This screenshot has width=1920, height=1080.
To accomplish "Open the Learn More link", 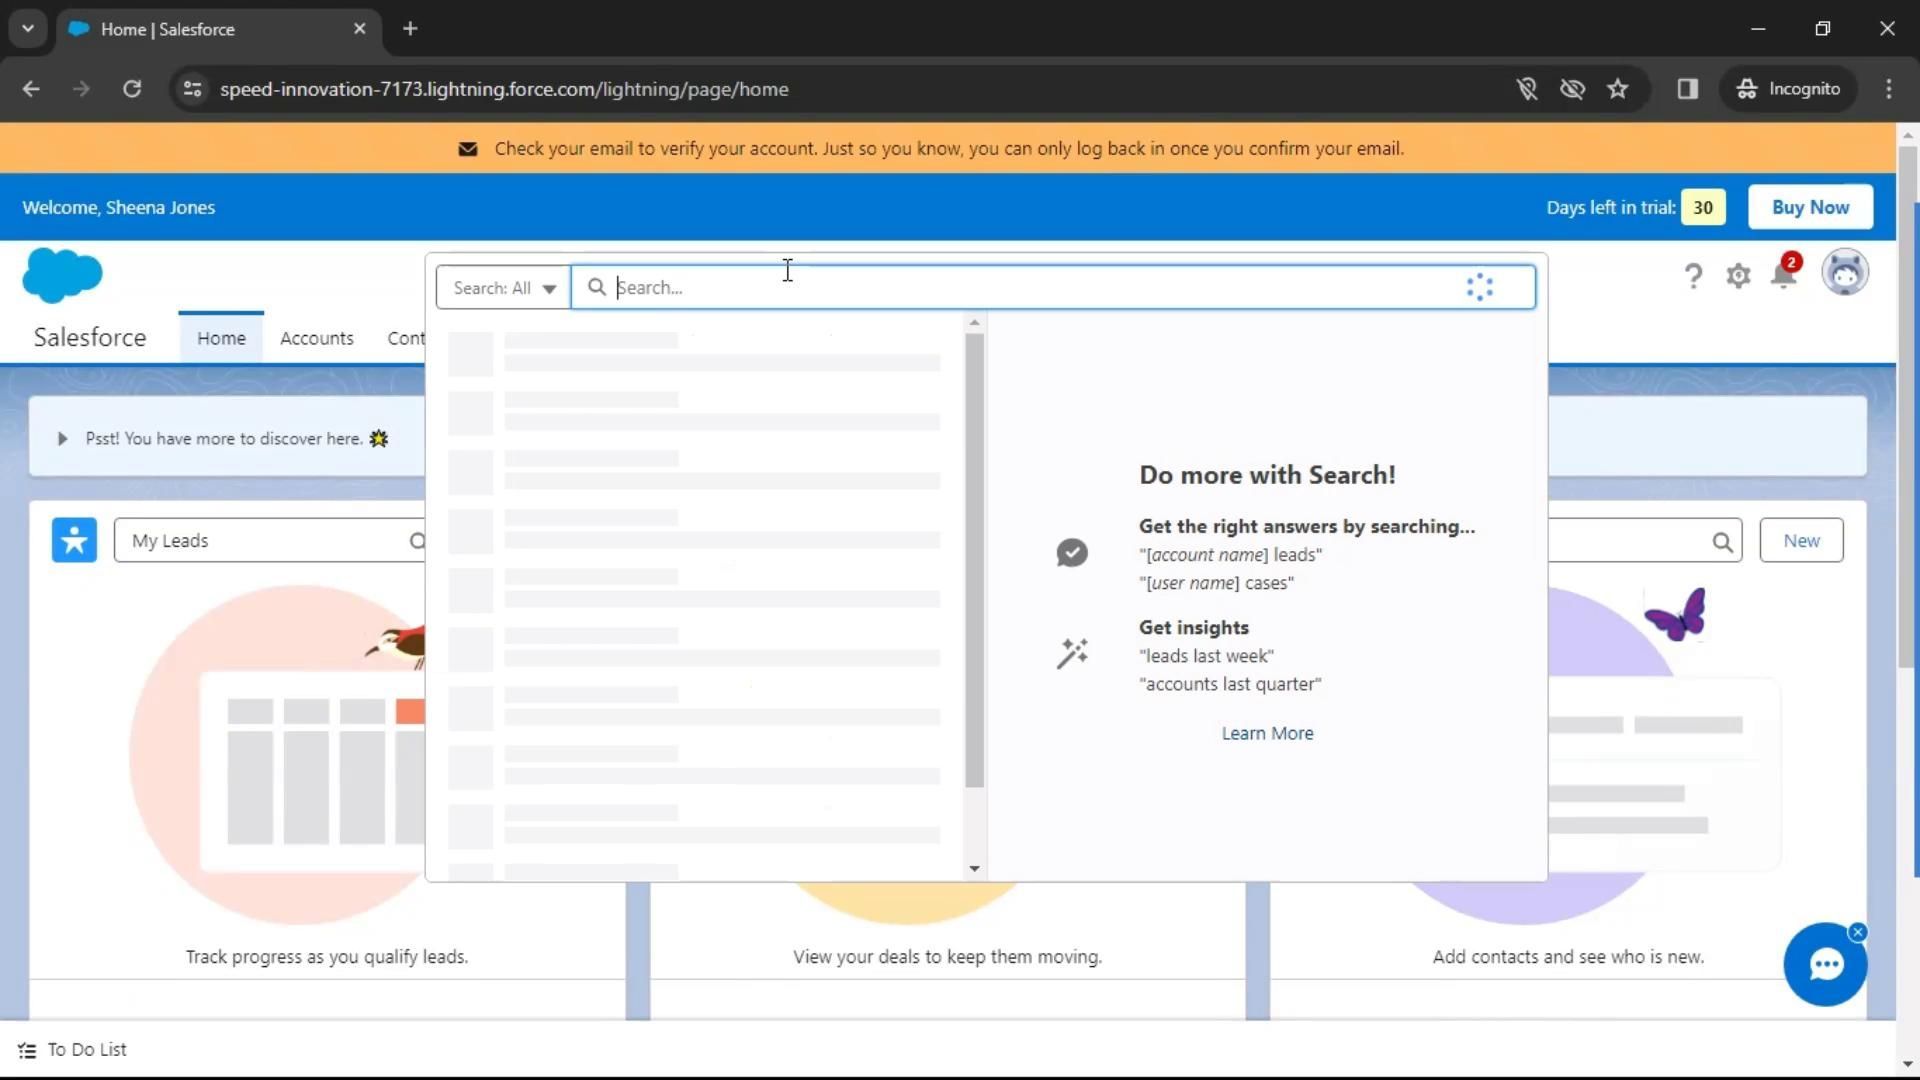I will point(1267,733).
